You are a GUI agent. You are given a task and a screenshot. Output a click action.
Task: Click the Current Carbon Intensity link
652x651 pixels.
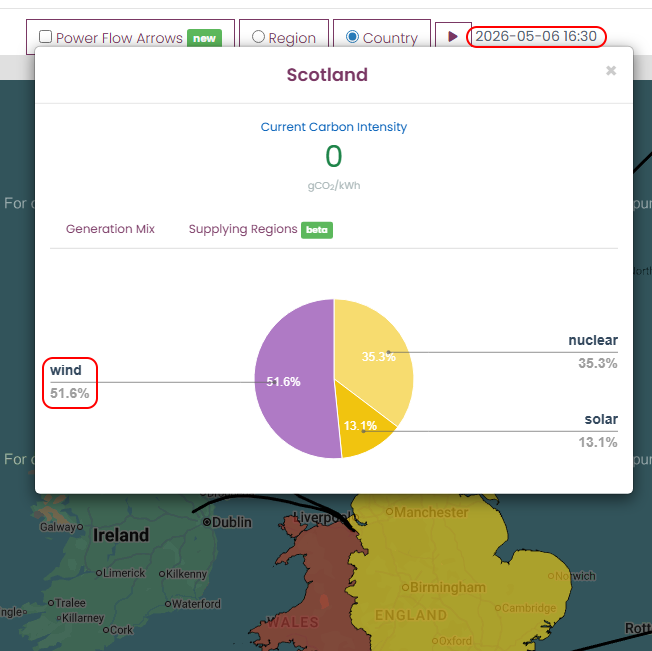point(333,127)
